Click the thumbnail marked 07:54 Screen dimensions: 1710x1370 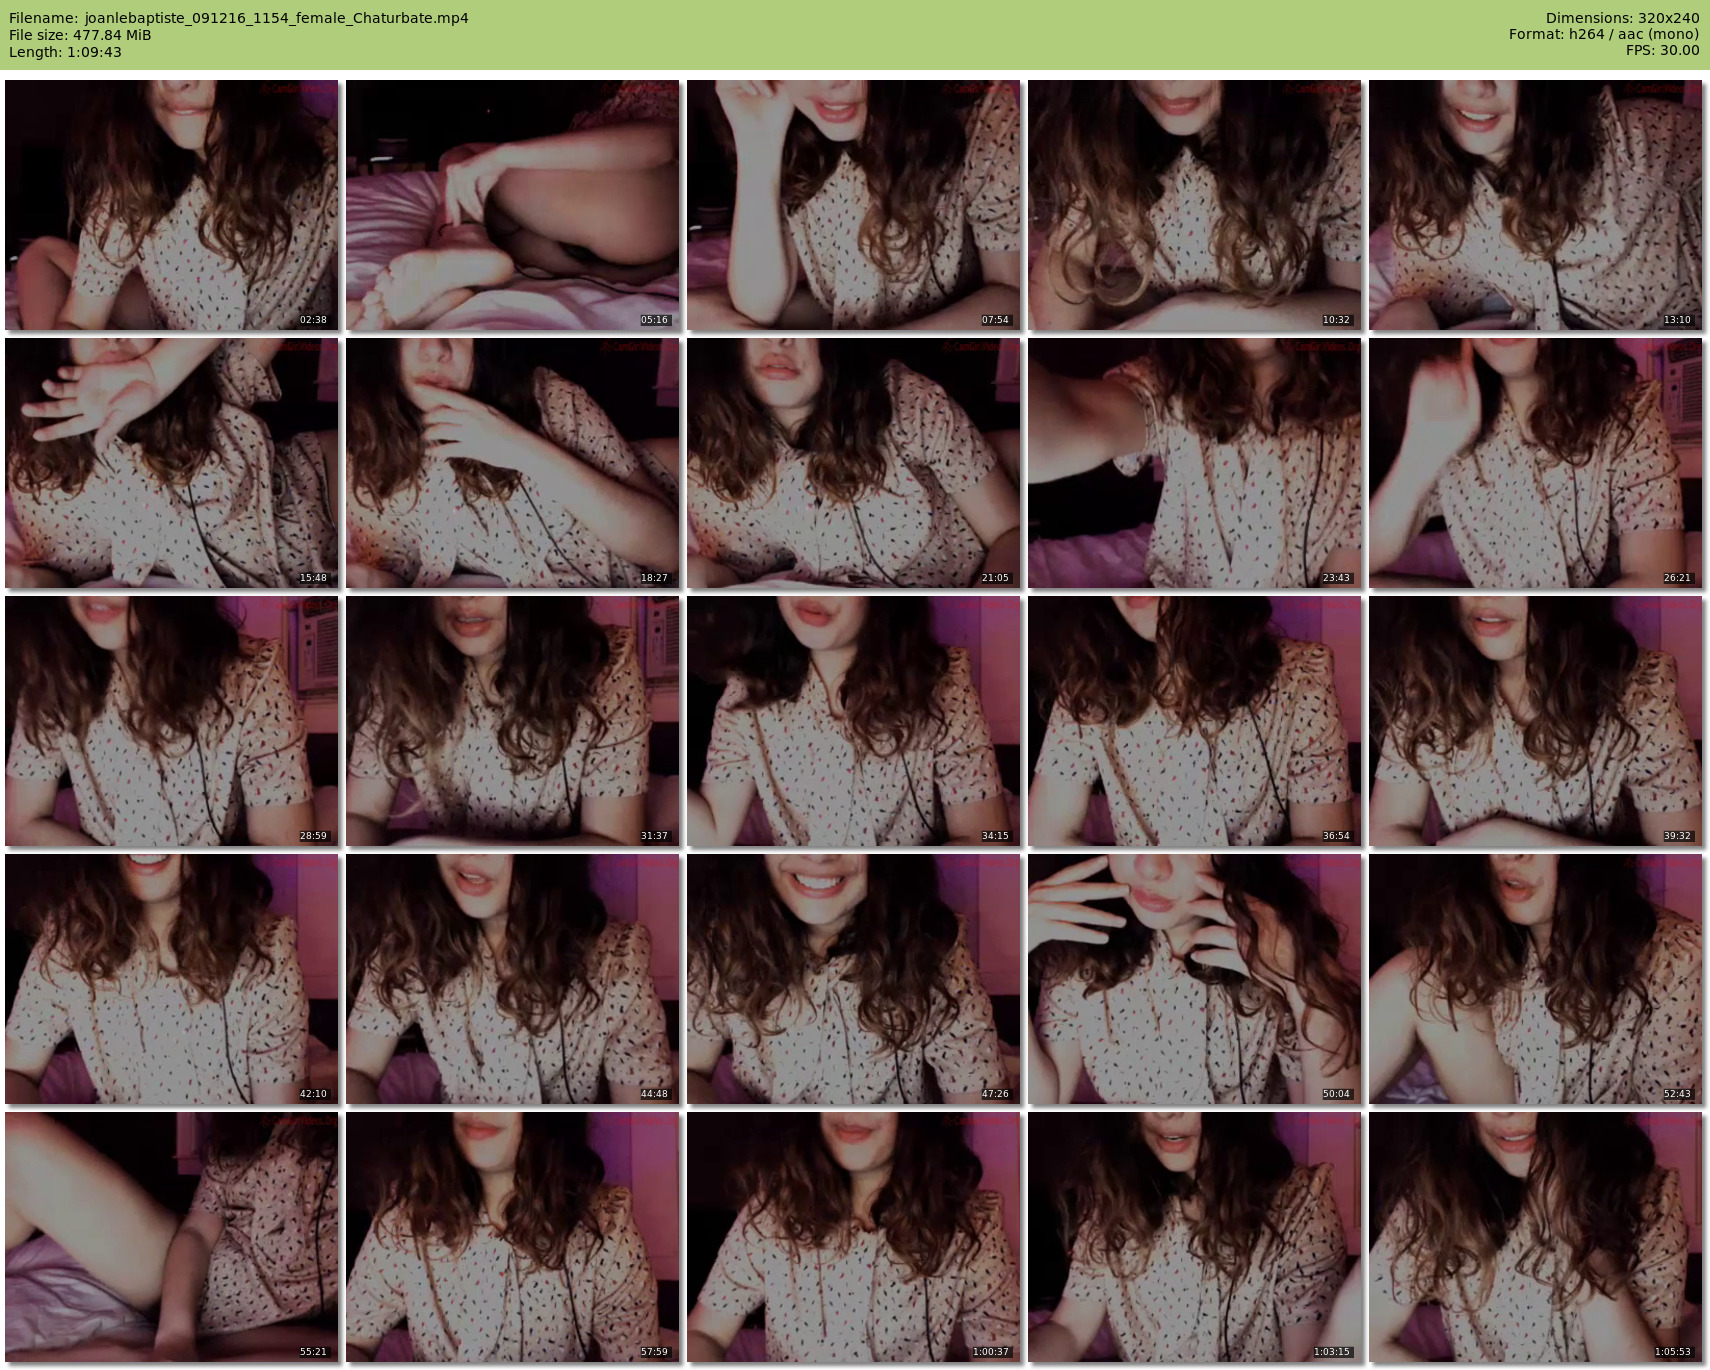tap(854, 205)
